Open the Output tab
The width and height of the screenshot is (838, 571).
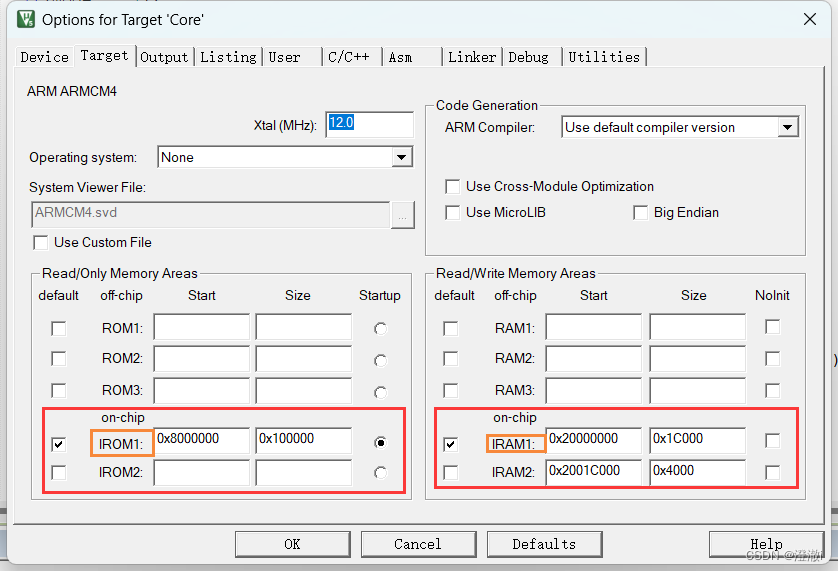(x=164, y=57)
